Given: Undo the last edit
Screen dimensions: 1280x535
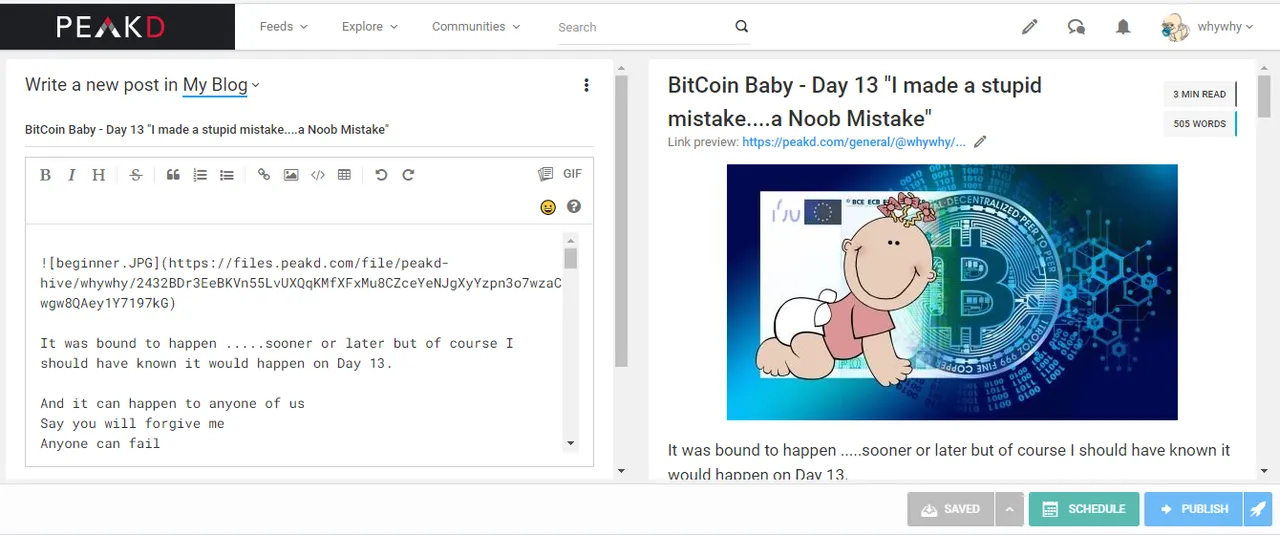Looking at the screenshot, I should coord(381,175).
